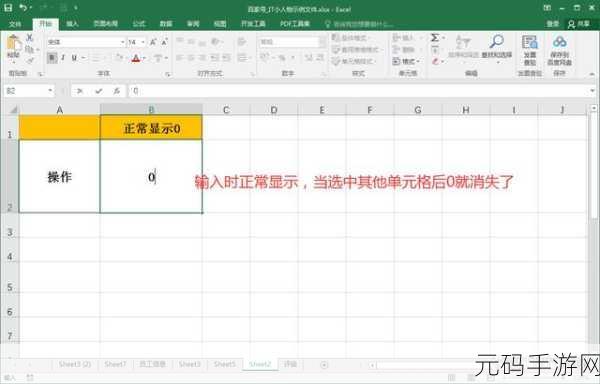Click the Merge and Center alignment icon
Image resolution: width=600 pixels, height=384 pixels.
[x=243, y=58]
